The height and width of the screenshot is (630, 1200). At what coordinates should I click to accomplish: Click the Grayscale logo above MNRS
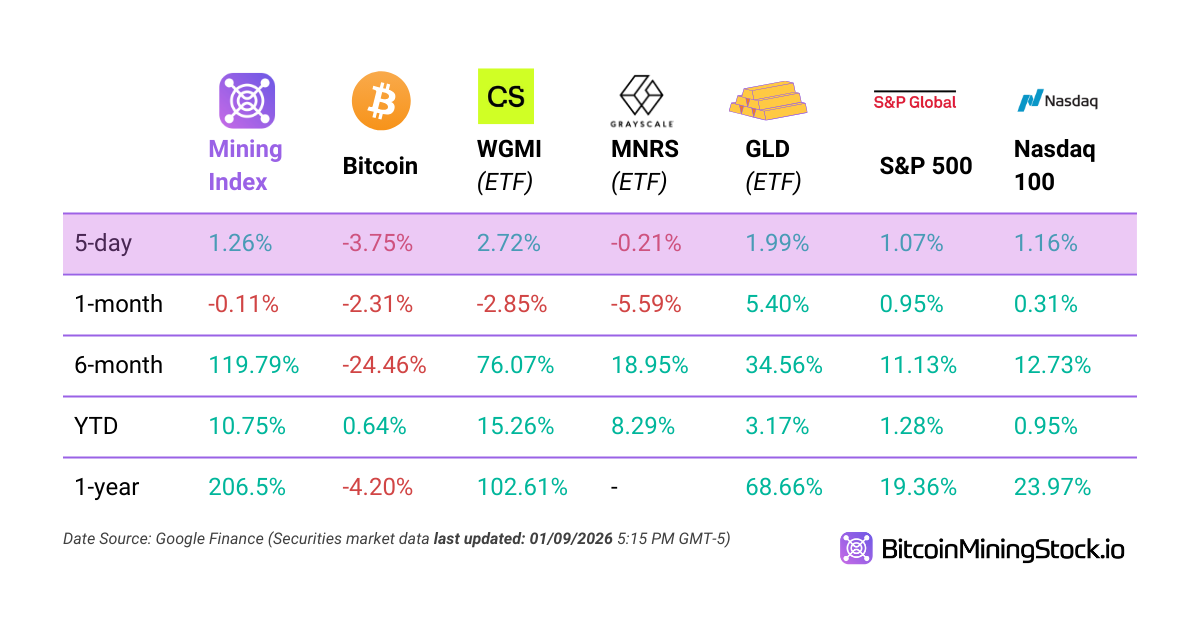[x=642, y=101]
